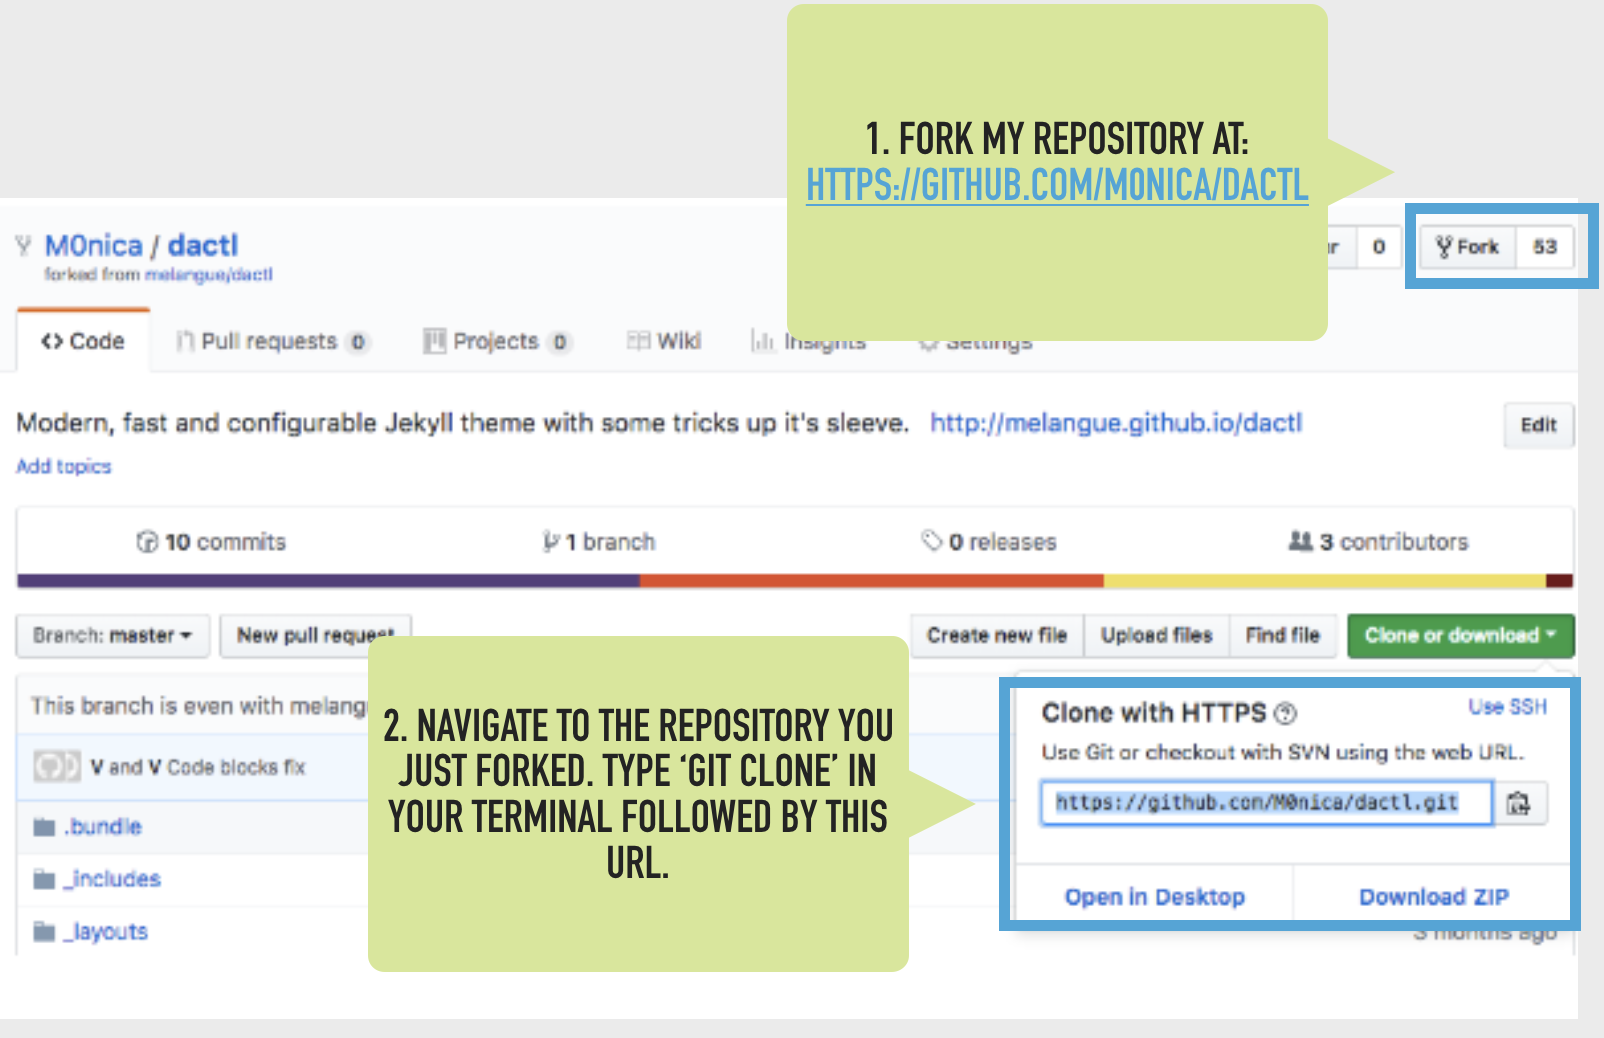The height and width of the screenshot is (1038, 1604).
Task: Follow the forked from melangue/dactl link
Action: click(209, 274)
